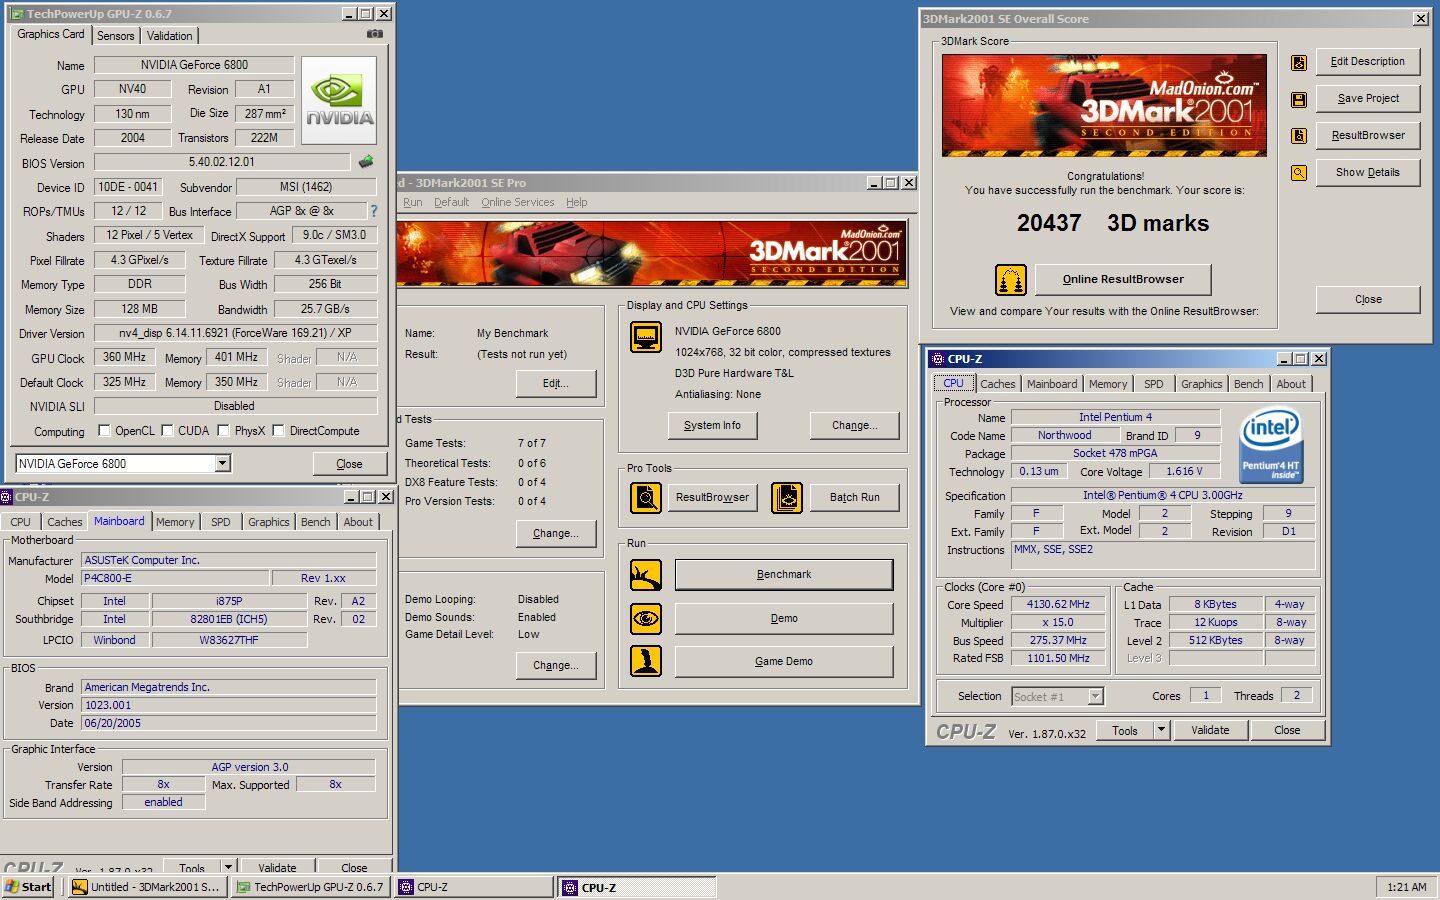This screenshot has width=1440, height=900.
Task: Click the Intel Pentium 4 HT logo
Action: click(1270, 445)
